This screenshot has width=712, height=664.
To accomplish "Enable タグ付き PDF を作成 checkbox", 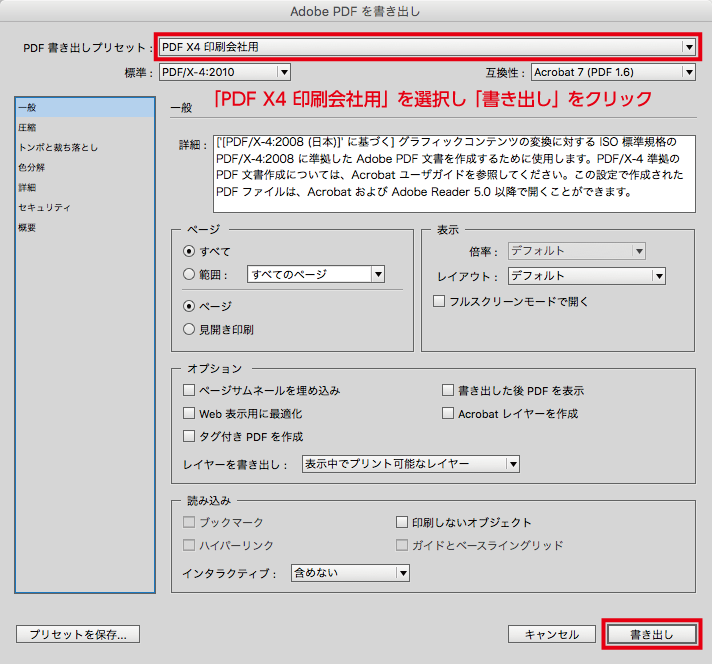I will [x=188, y=436].
